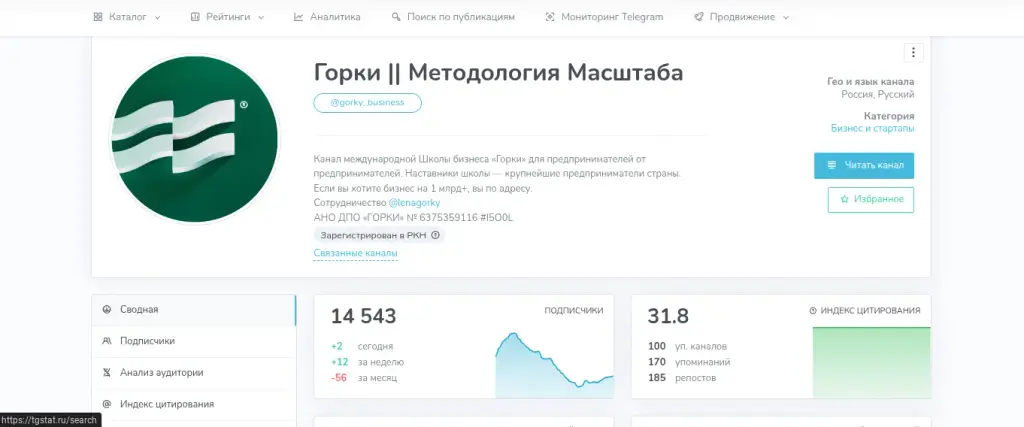
Task: Go to Аналитика section
Action: click(327, 17)
